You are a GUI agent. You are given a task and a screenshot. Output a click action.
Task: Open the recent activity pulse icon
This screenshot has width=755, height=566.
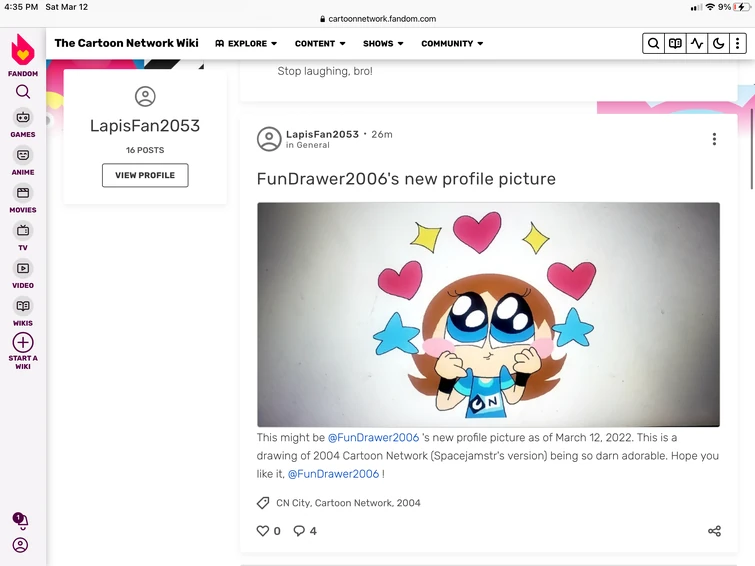pyautogui.click(x=697, y=44)
